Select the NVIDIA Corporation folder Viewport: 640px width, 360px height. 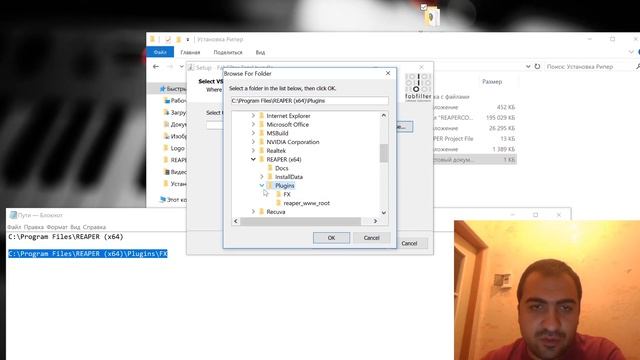pos(293,142)
